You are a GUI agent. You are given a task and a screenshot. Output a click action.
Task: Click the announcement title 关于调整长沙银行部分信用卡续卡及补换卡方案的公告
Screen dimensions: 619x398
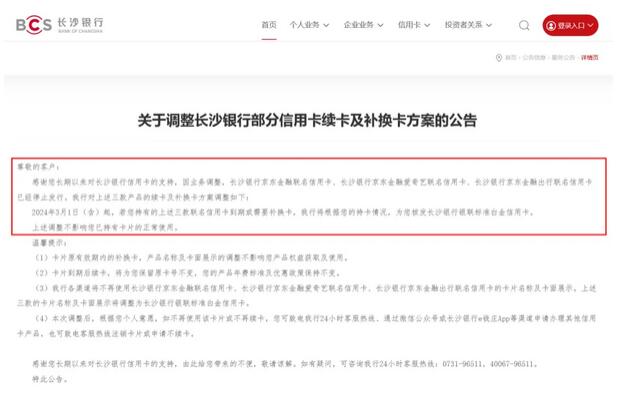coord(307,120)
